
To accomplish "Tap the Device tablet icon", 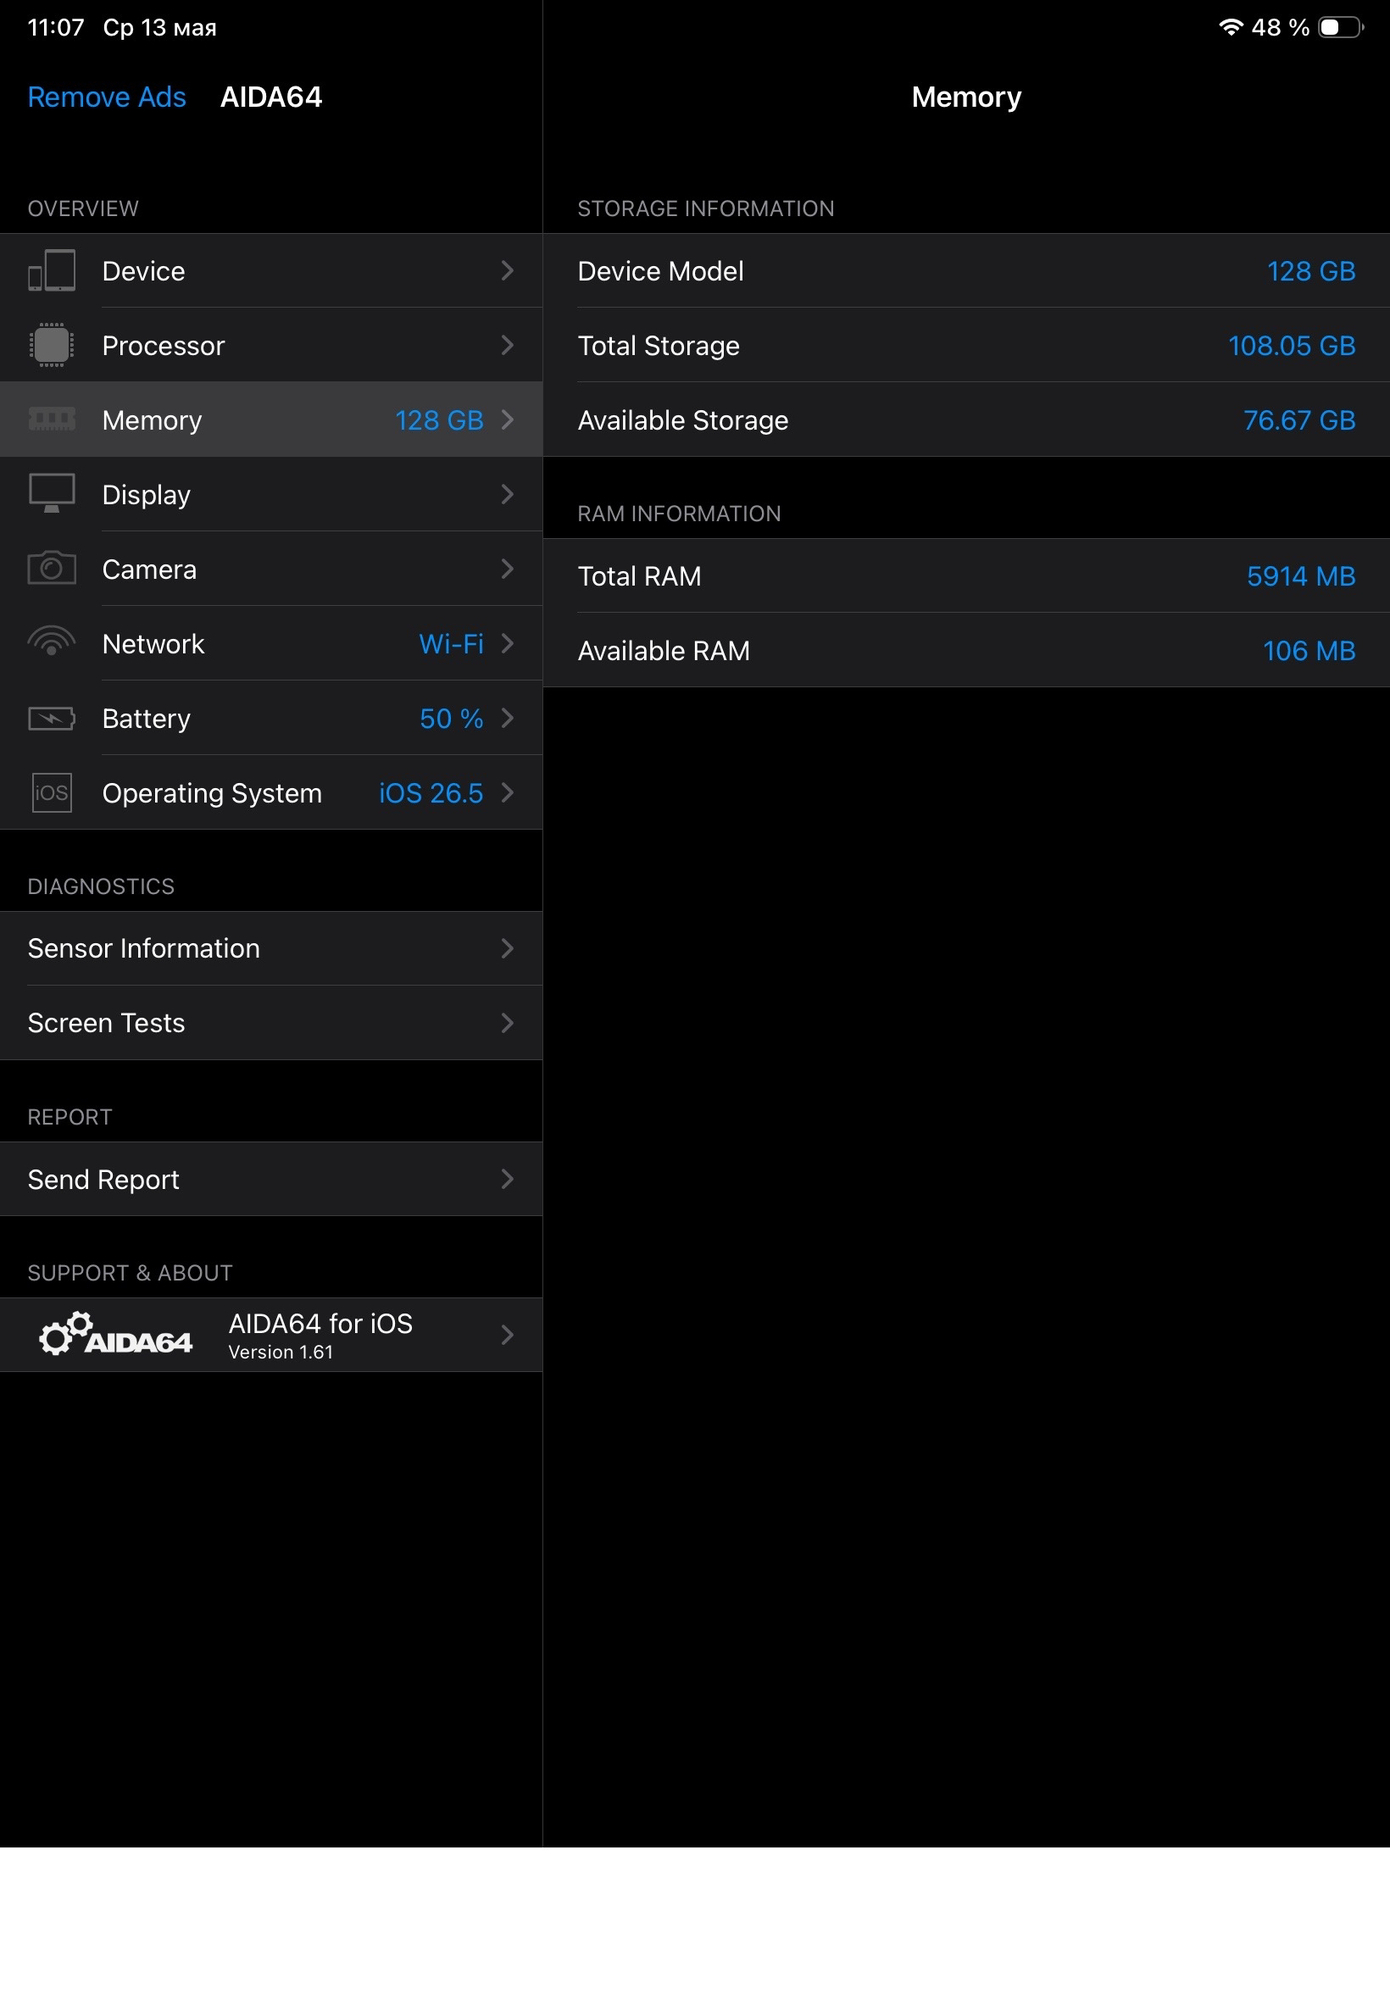I will [x=52, y=271].
